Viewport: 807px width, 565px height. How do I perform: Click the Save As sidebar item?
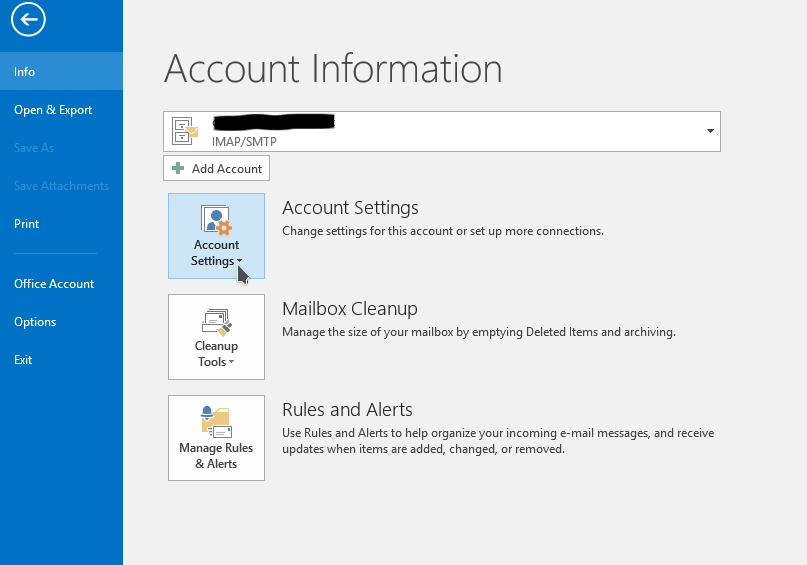point(34,148)
